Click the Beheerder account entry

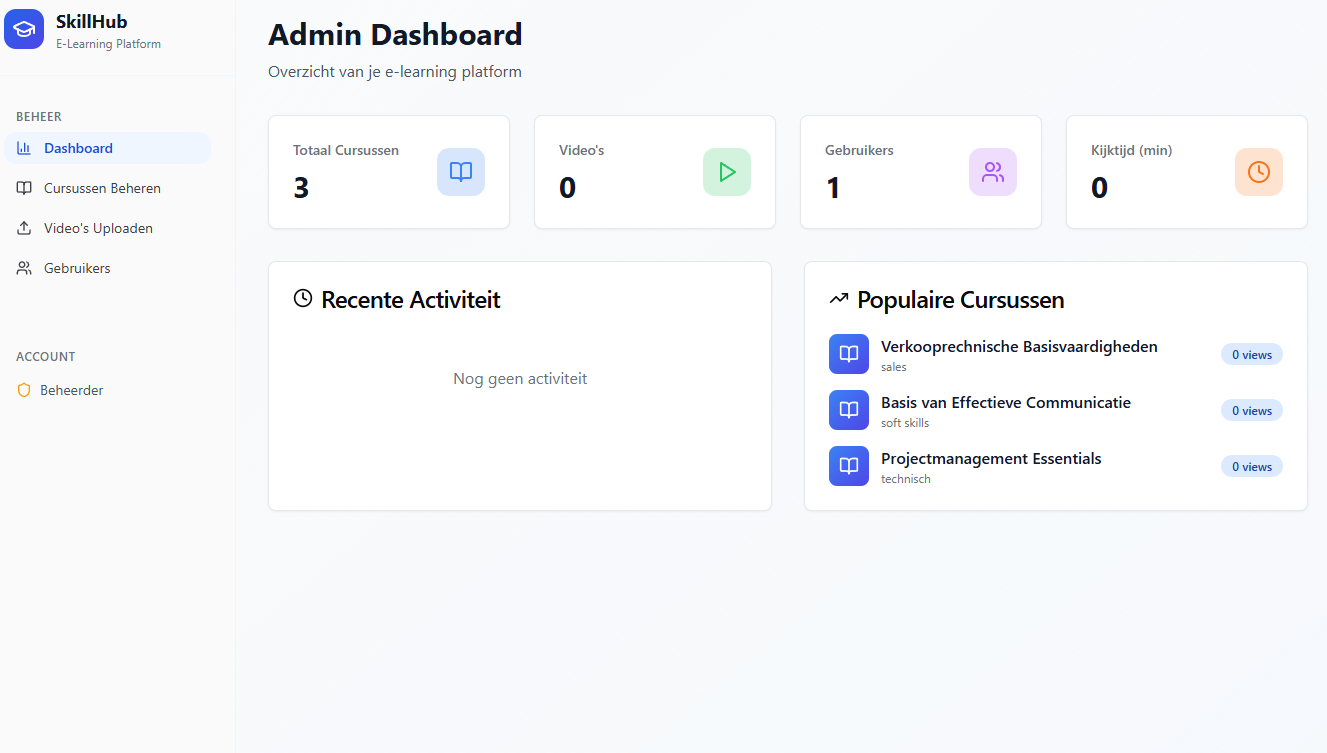pos(72,390)
